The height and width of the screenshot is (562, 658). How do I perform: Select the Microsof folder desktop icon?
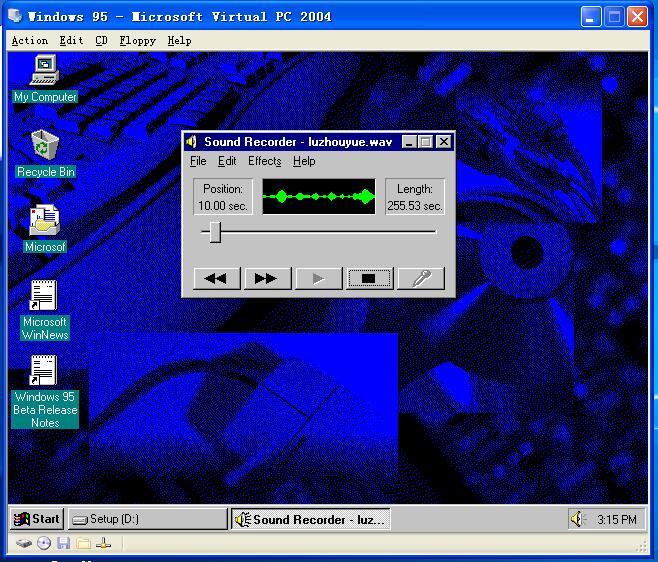pos(45,229)
